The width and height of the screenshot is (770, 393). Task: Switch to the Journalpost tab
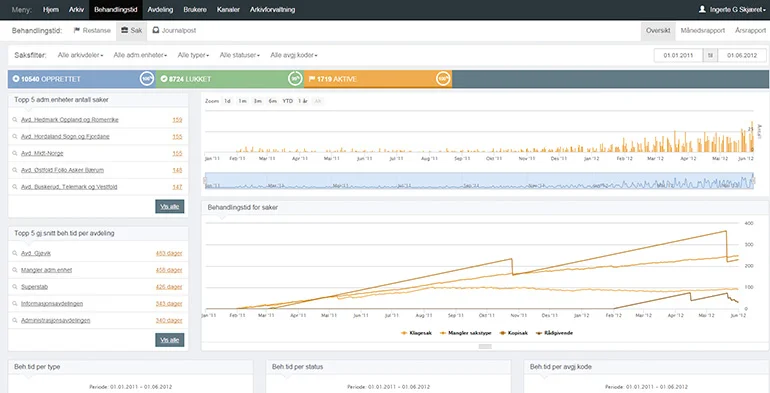click(x=174, y=30)
